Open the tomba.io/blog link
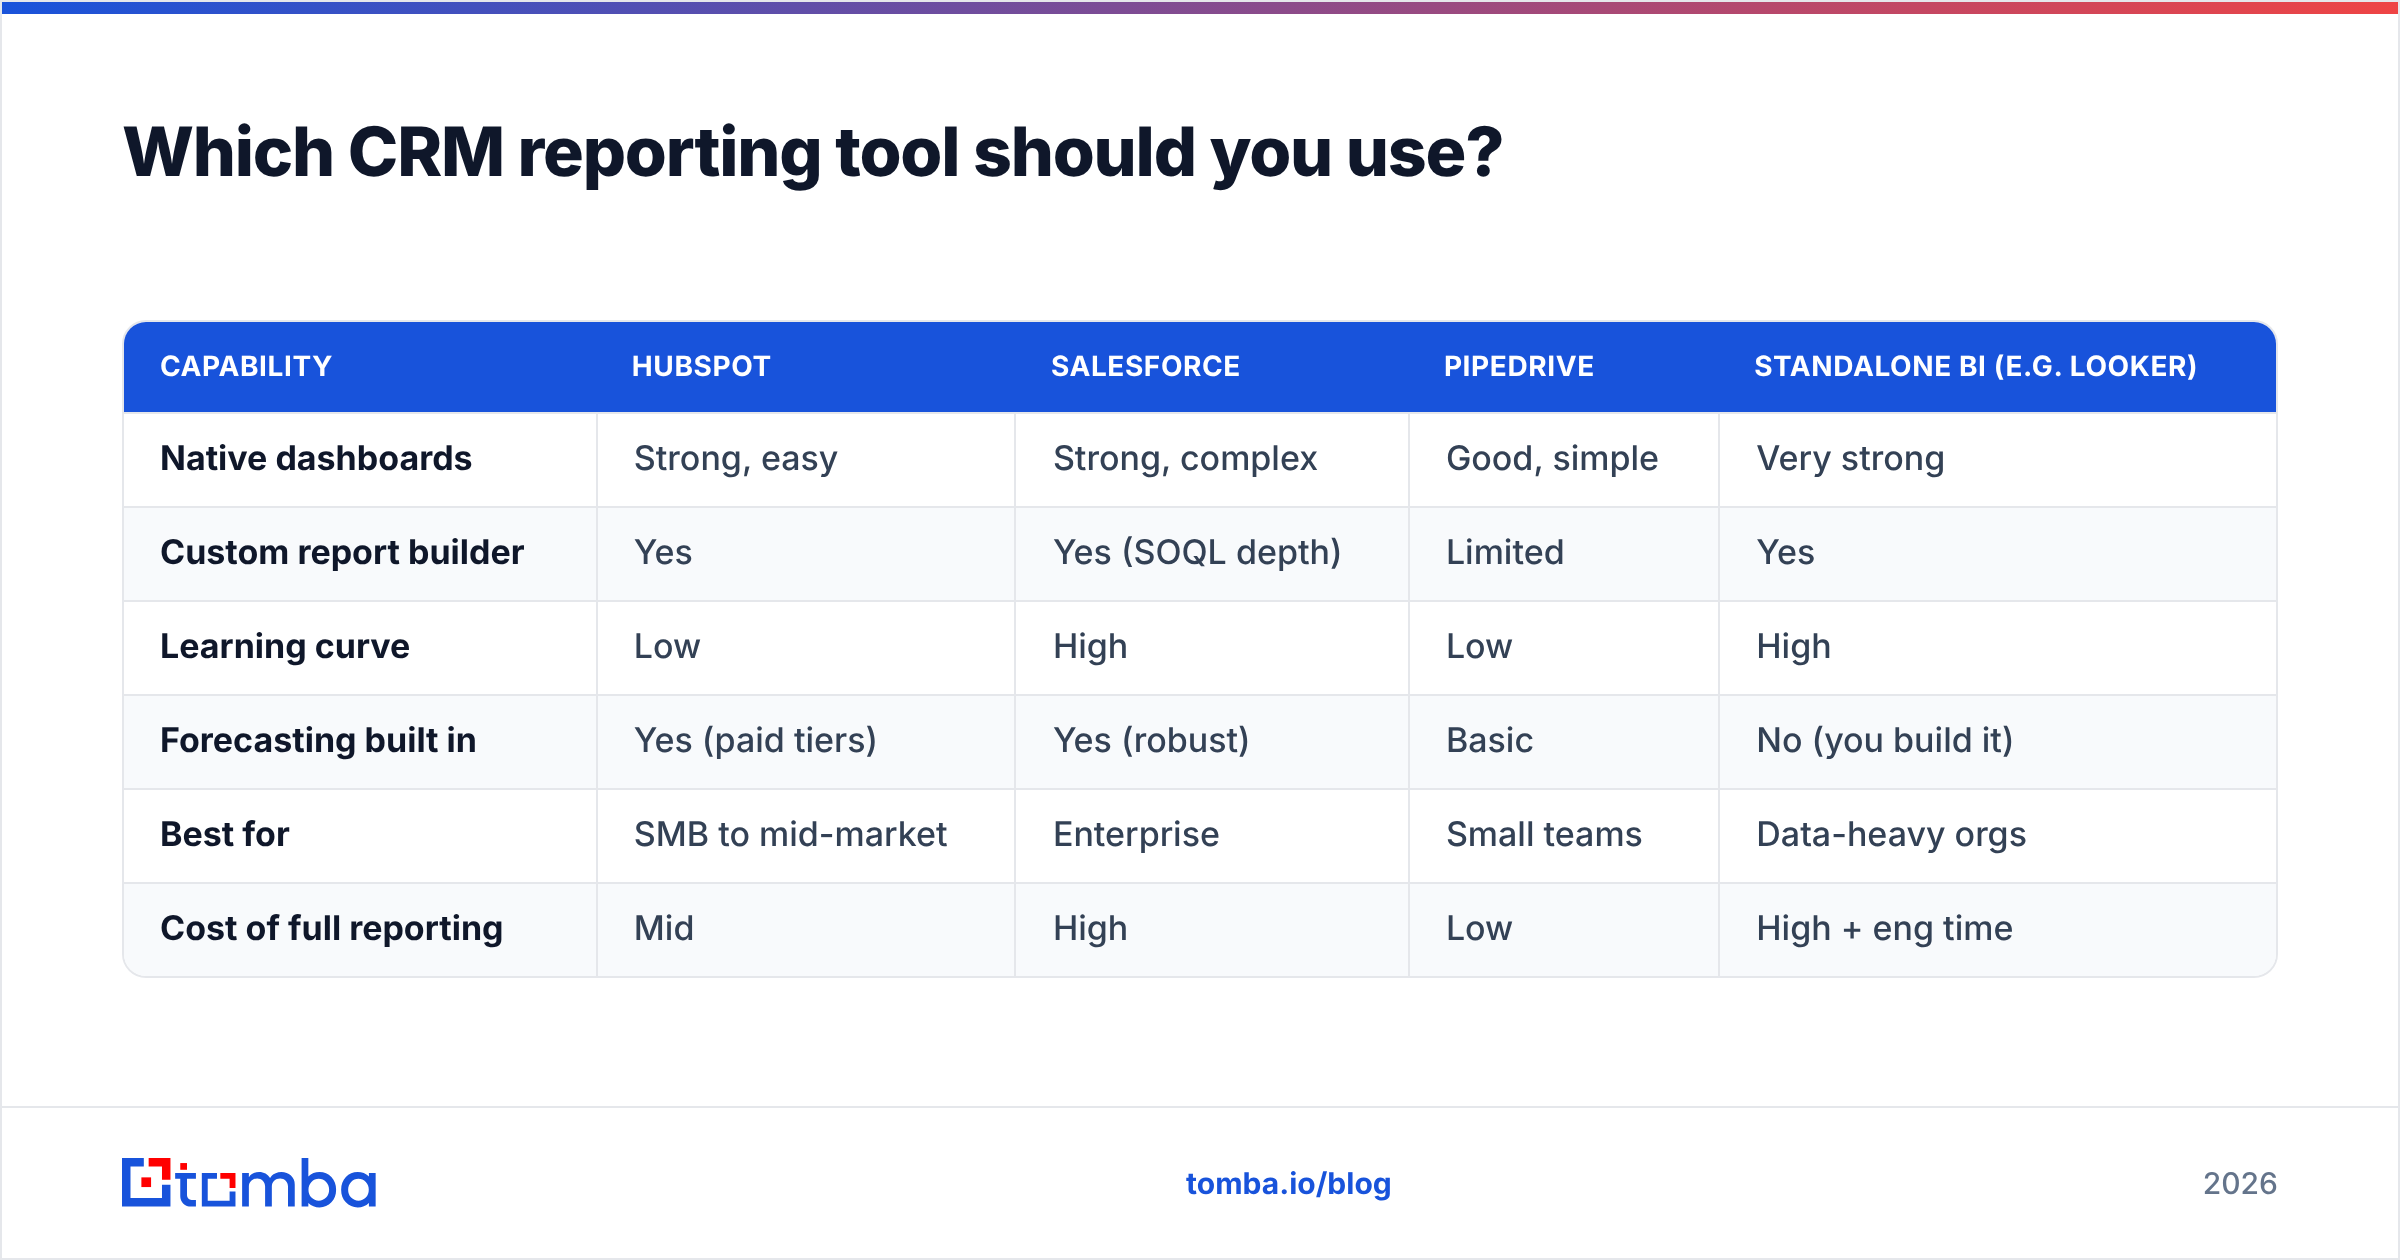The width and height of the screenshot is (2400, 1260). tap(1288, 1184)
